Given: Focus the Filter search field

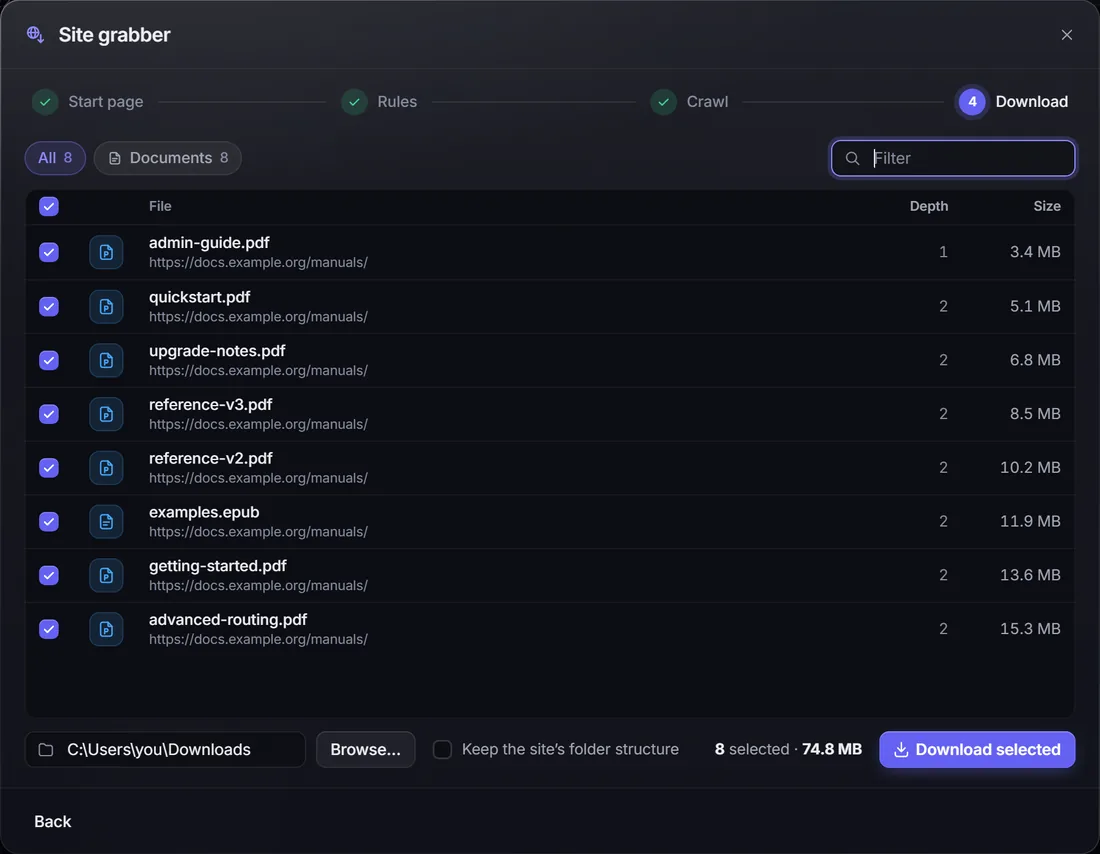Looking at the screenshot, I should point(953,159).
